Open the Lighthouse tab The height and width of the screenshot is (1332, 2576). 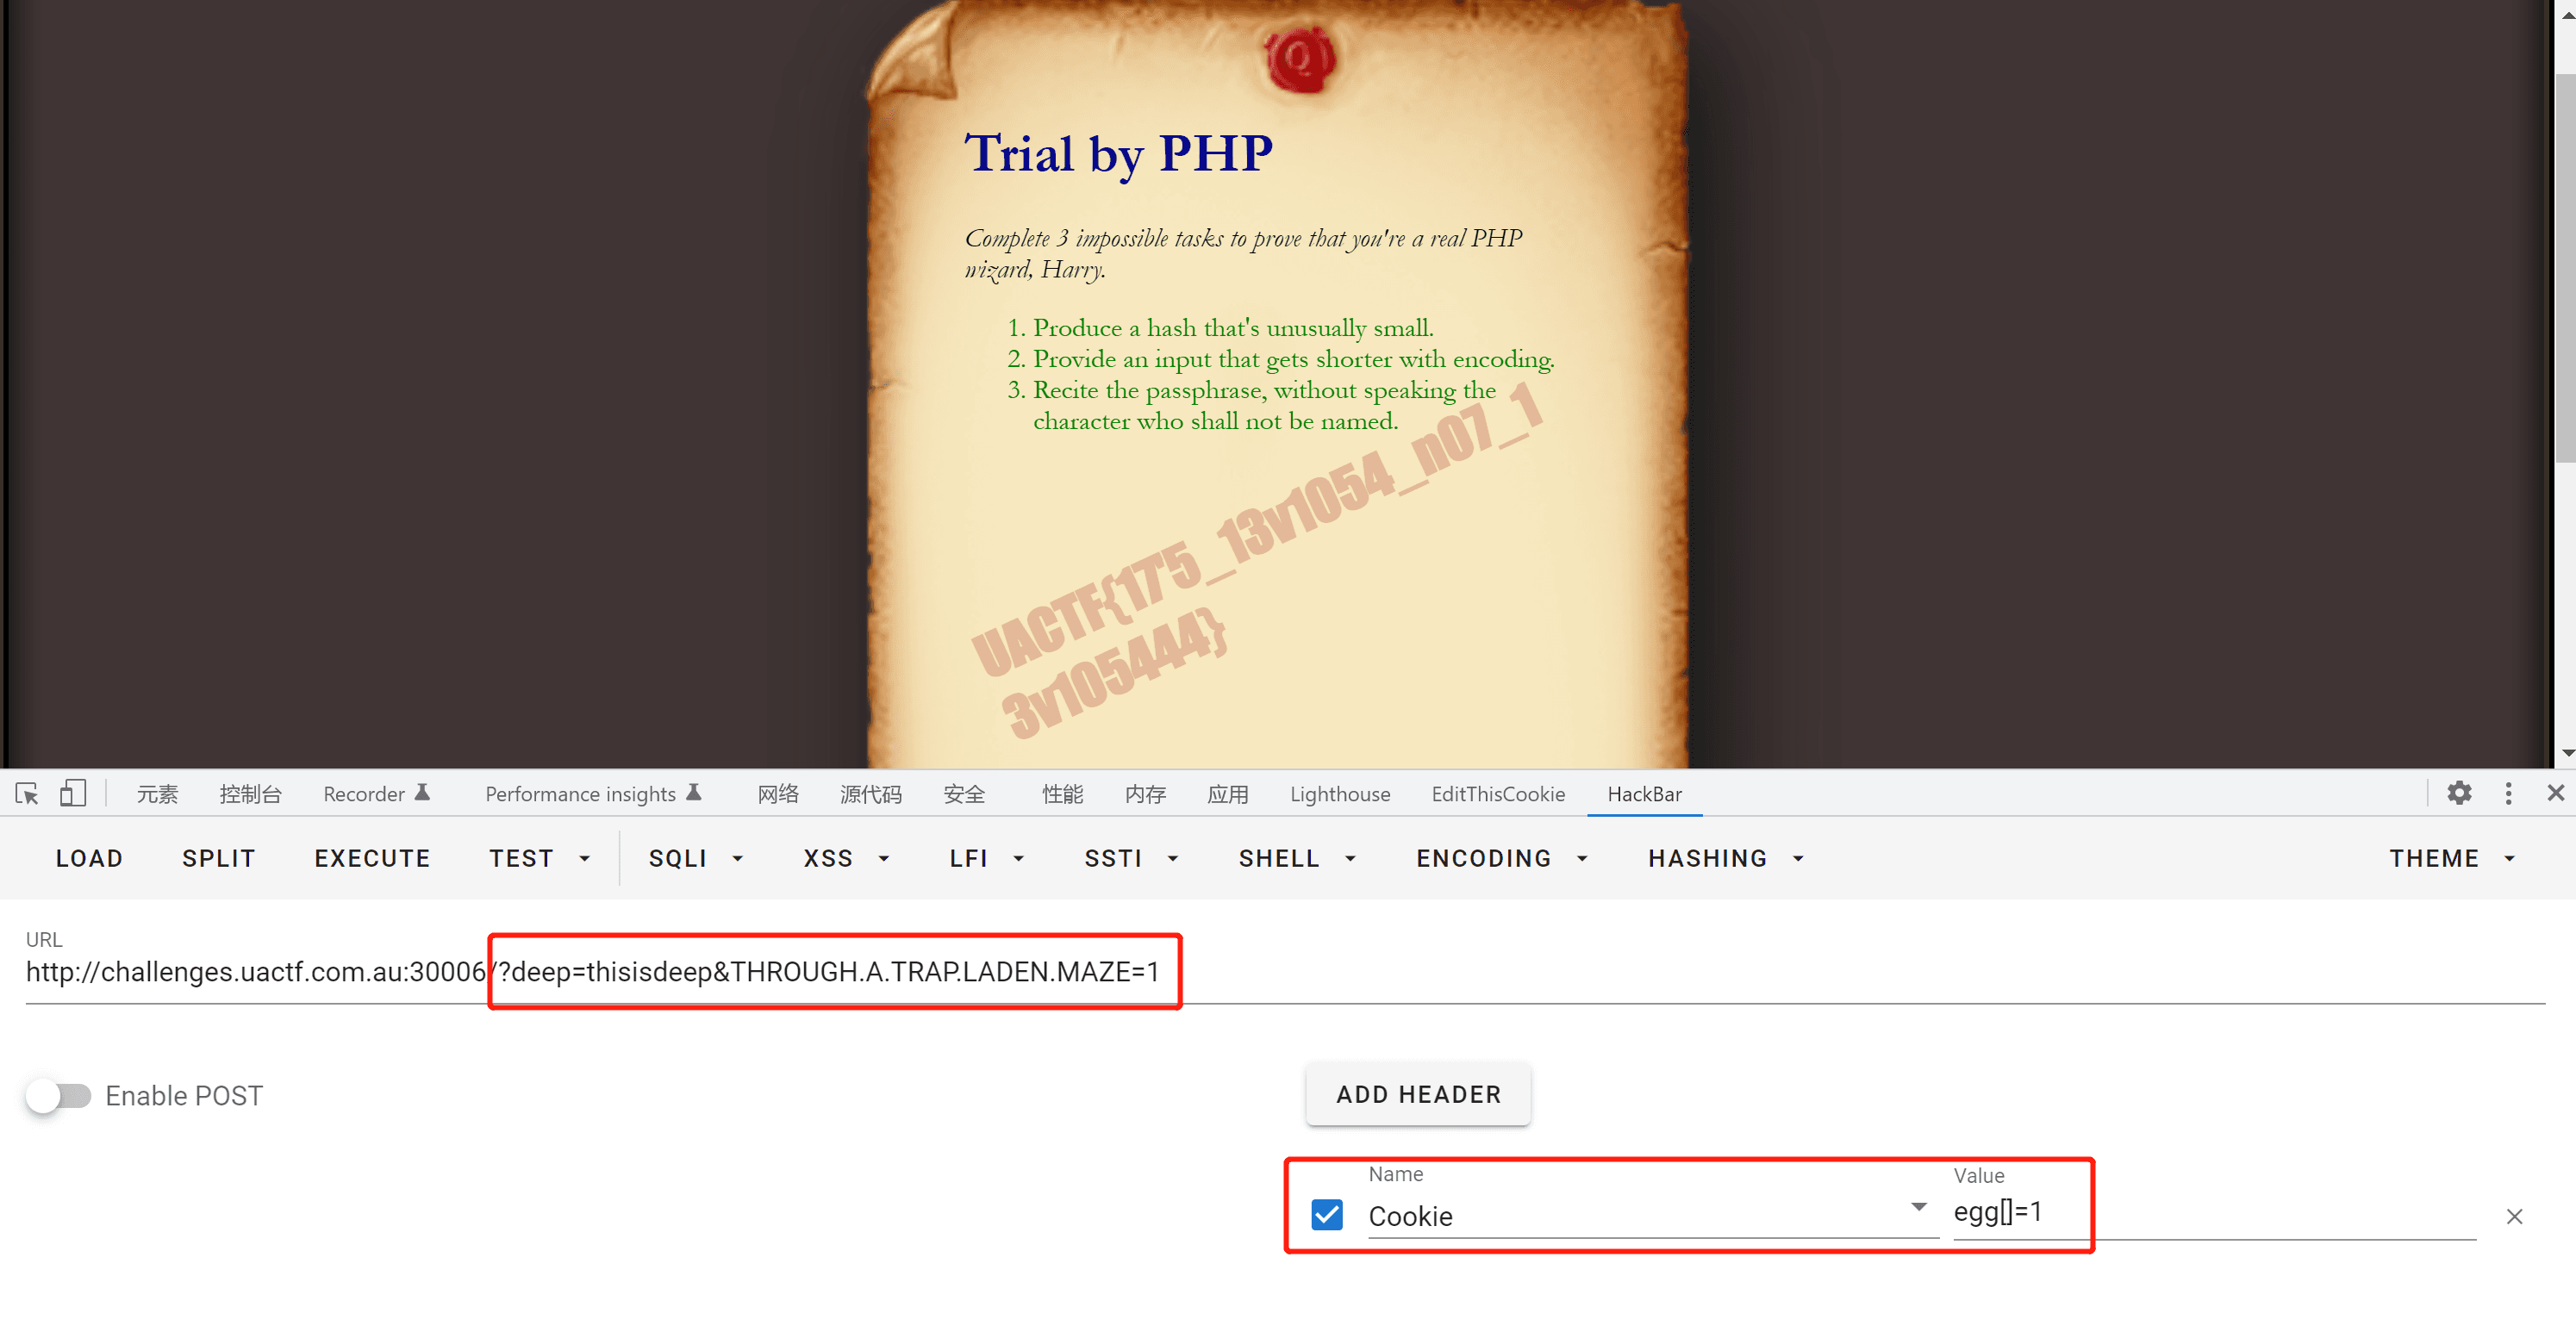pos(1339,794)
